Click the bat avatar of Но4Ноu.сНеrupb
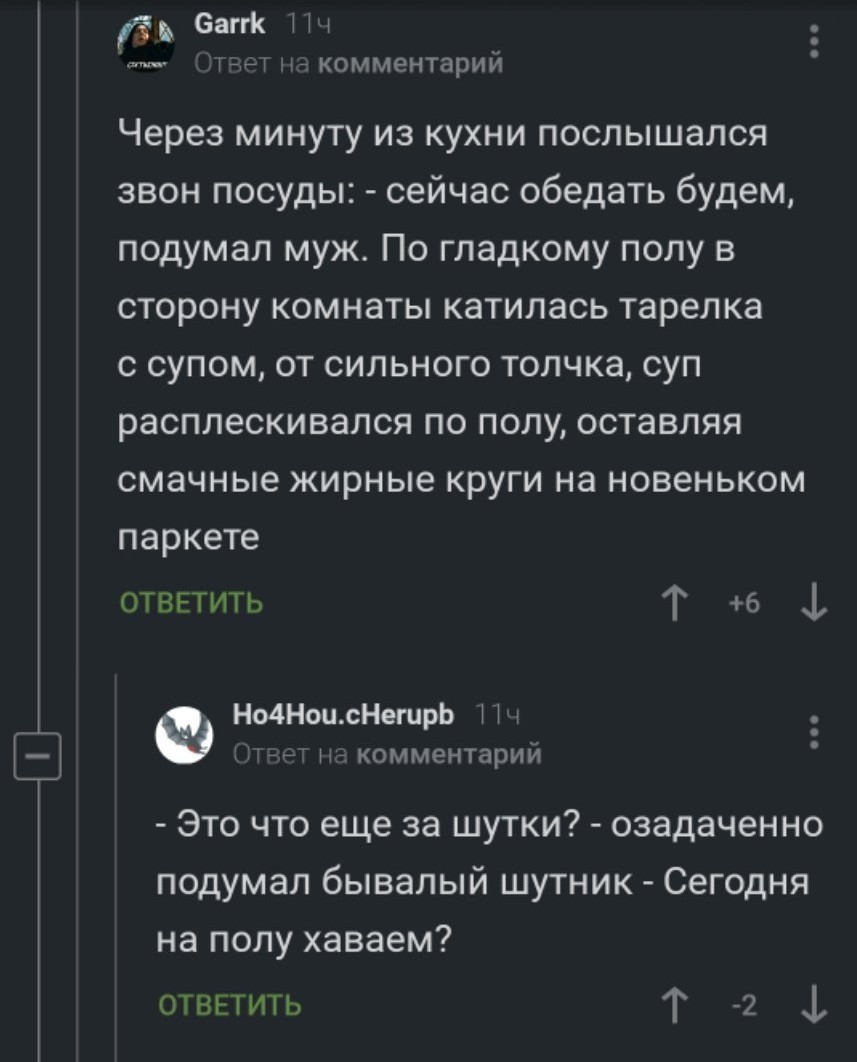The height and width of the screenshot is (1062, 857). click(186, 734)
